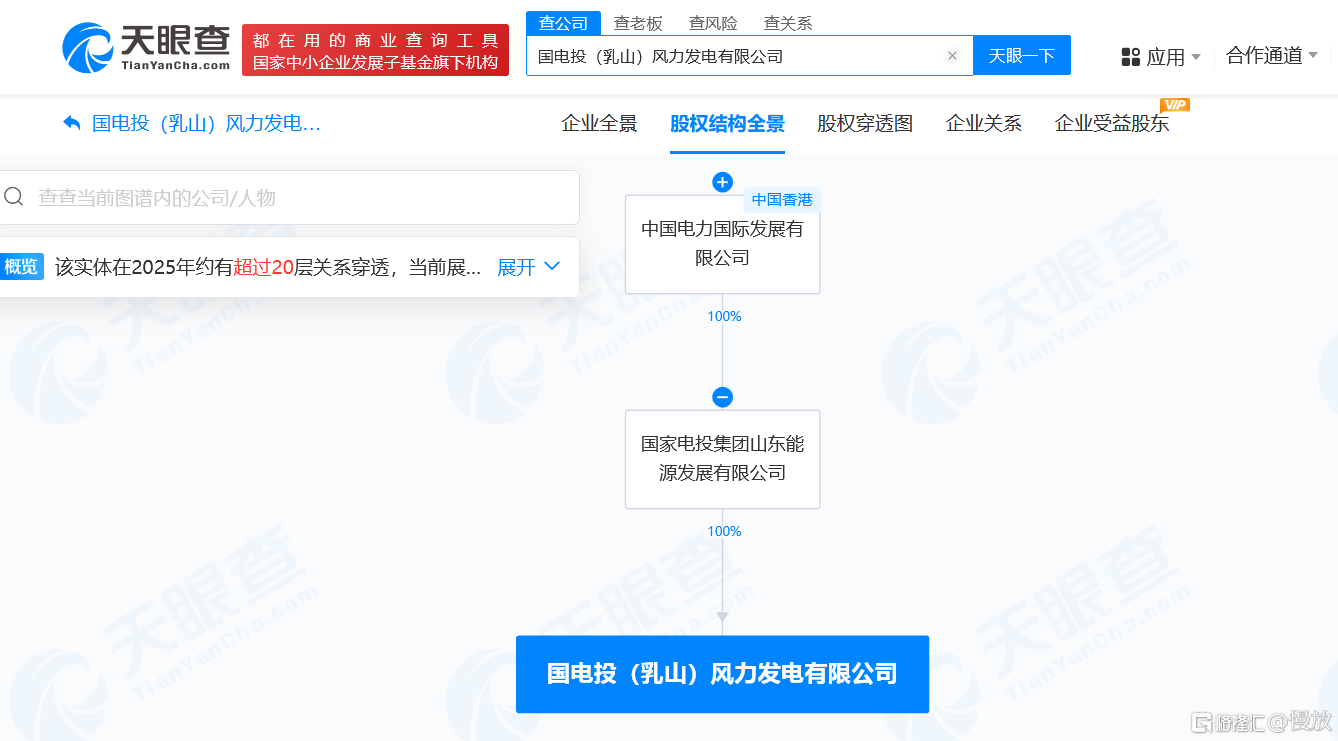Collapse the node above 国家电投集团山东能源发展有限公司
Image resolution: width=1338 pixels, height=741 pixels.
click(723, 397)
